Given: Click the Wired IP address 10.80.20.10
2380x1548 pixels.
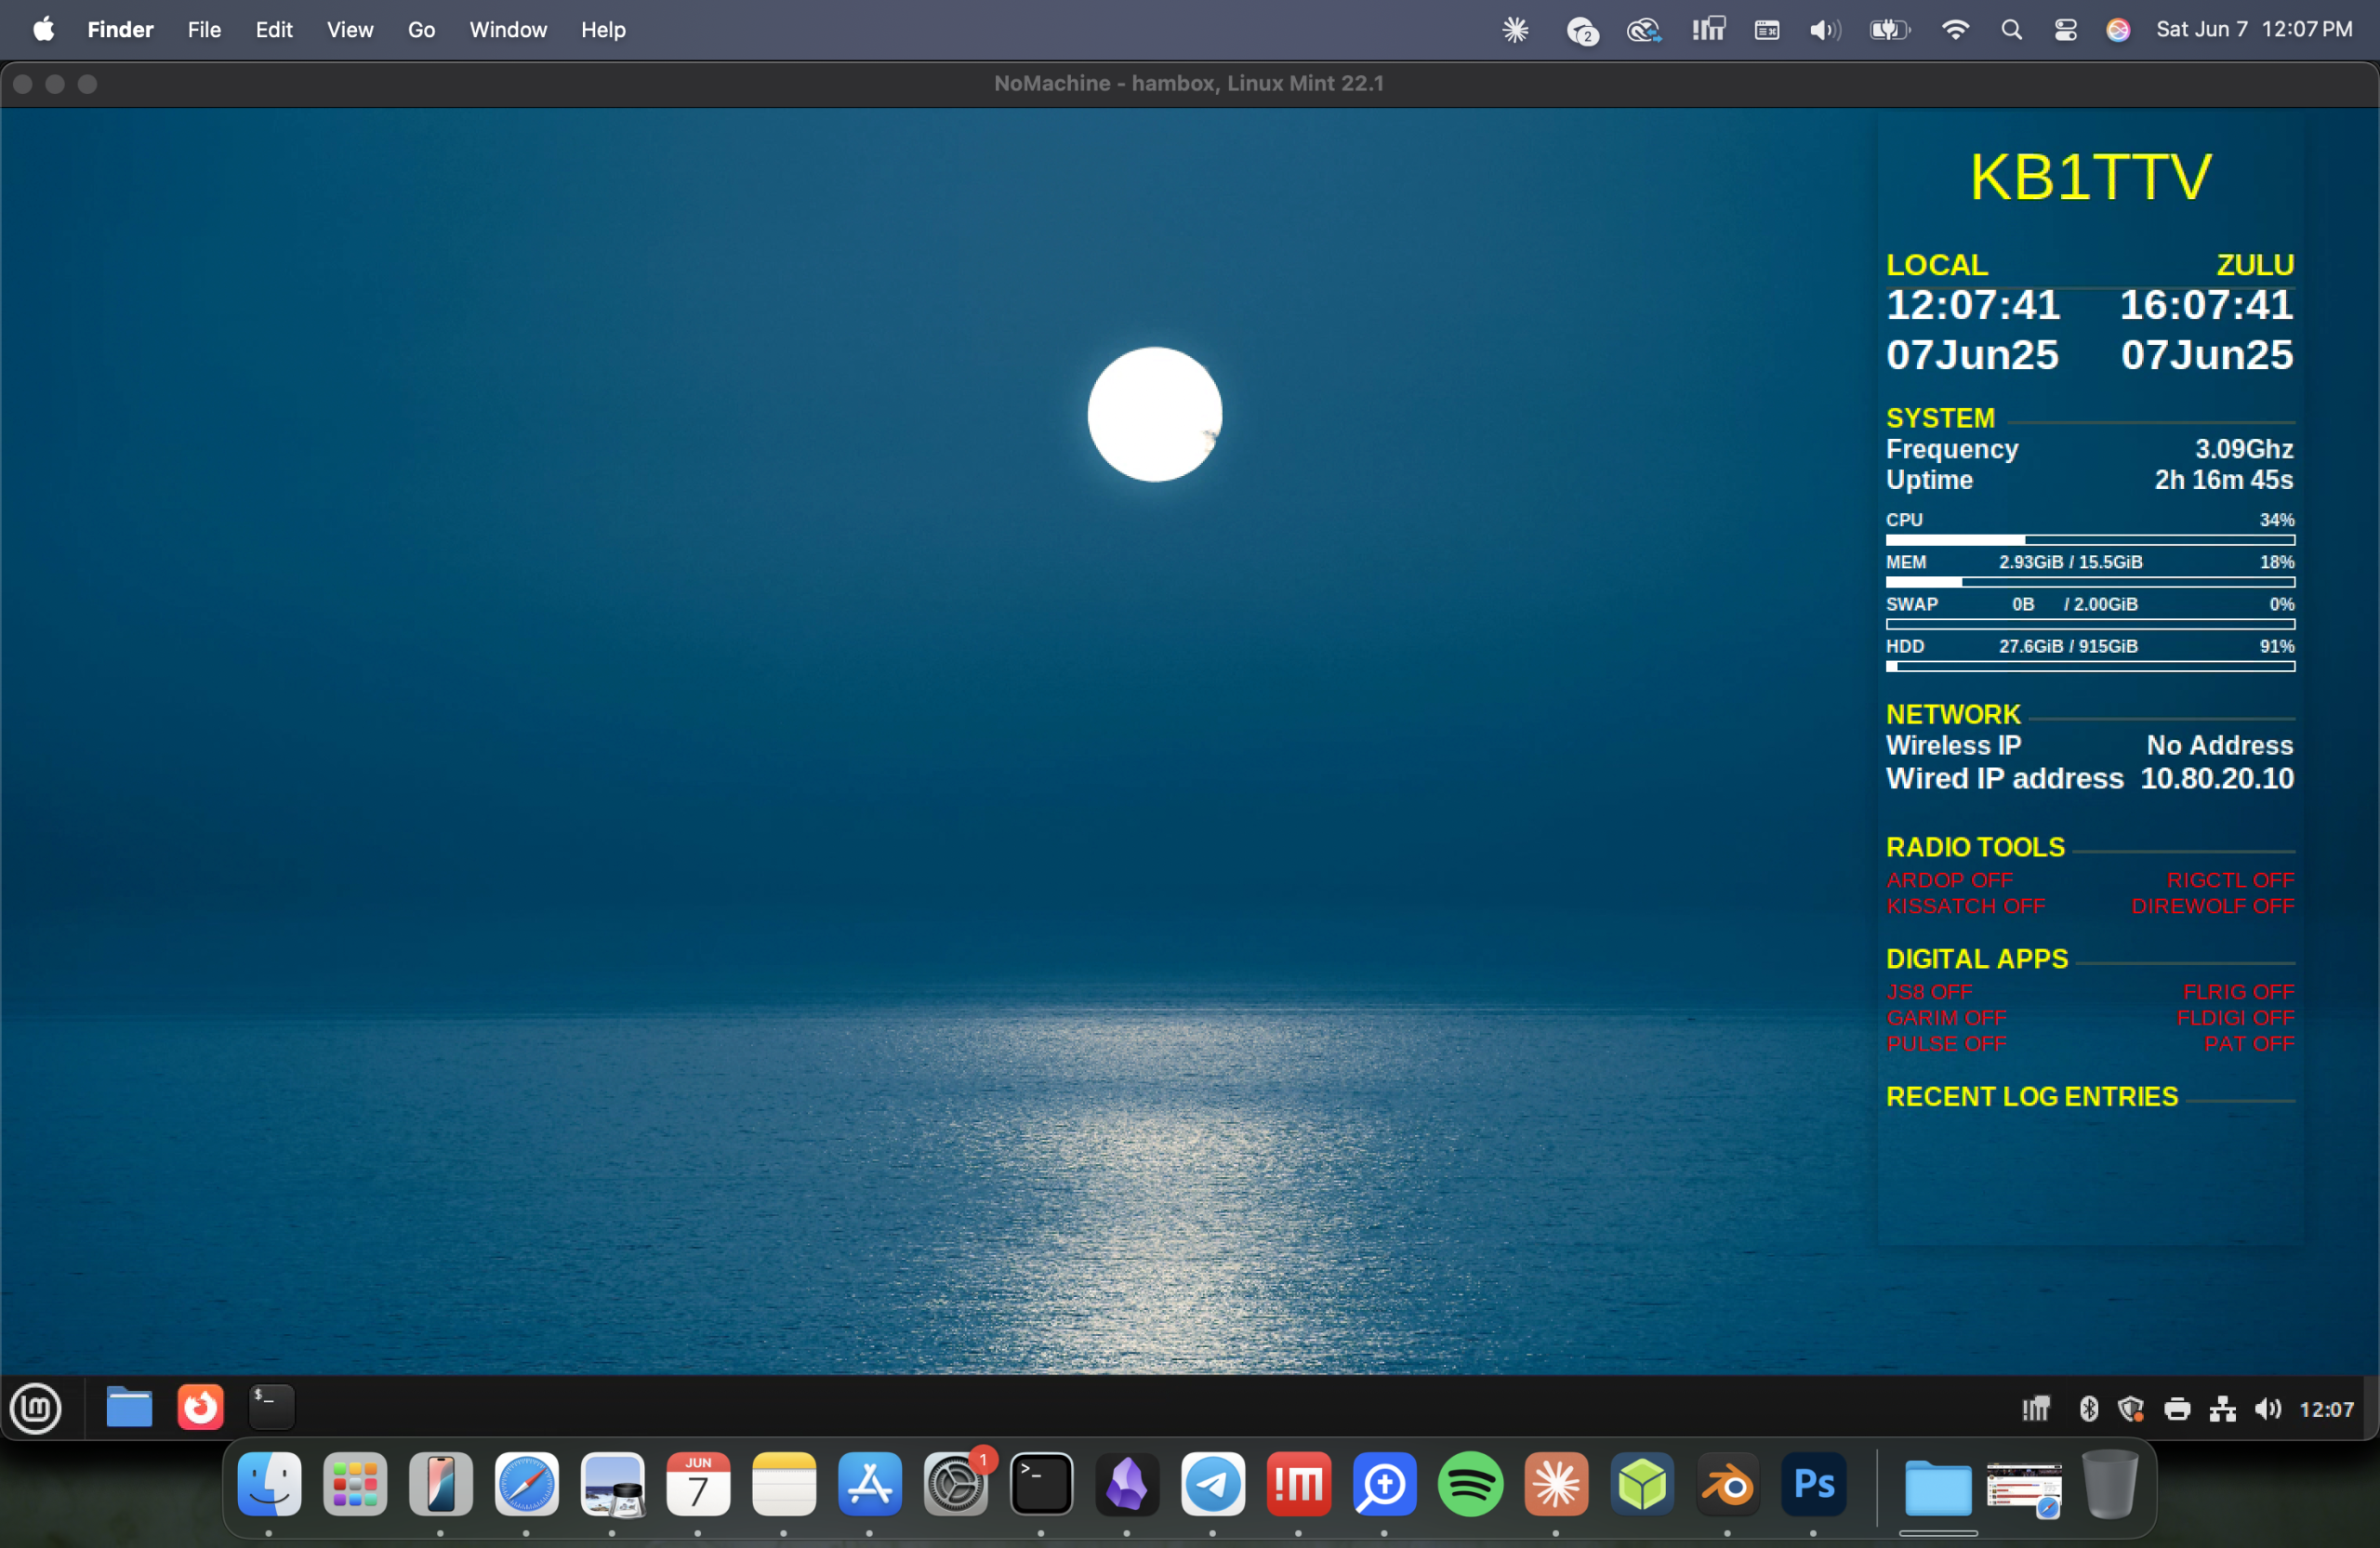Looking at the screenshot, I should coord(2217,779).
